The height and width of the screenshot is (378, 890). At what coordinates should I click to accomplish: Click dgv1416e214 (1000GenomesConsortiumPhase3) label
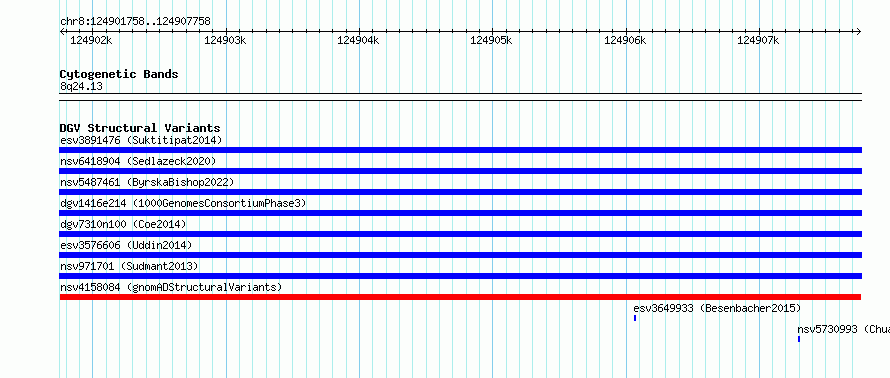click(x=183, y=203)
